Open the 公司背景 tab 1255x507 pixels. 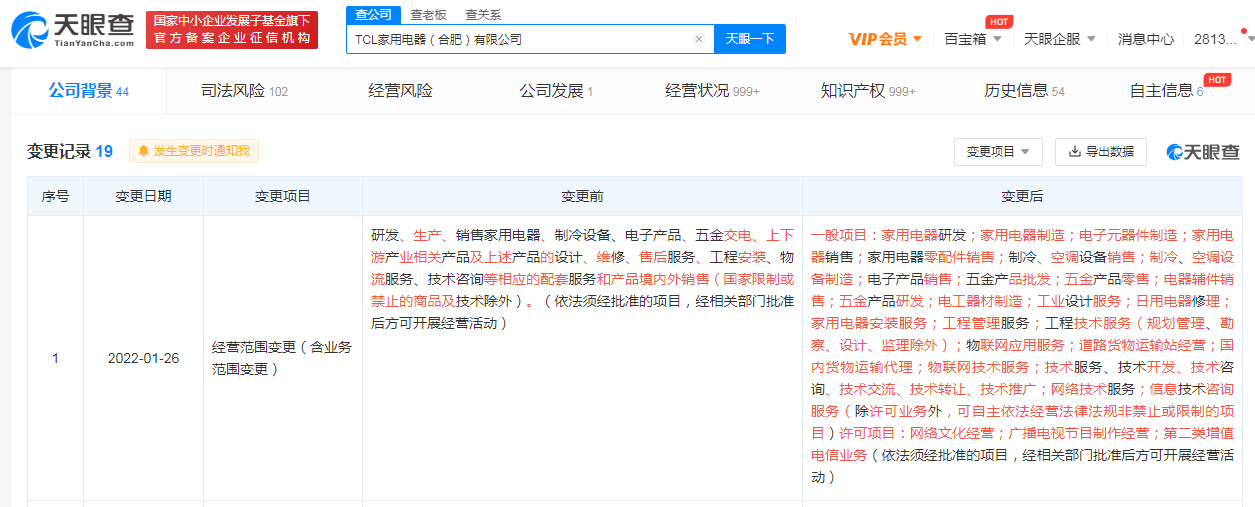pyautogui.click(x=88, y=91)
